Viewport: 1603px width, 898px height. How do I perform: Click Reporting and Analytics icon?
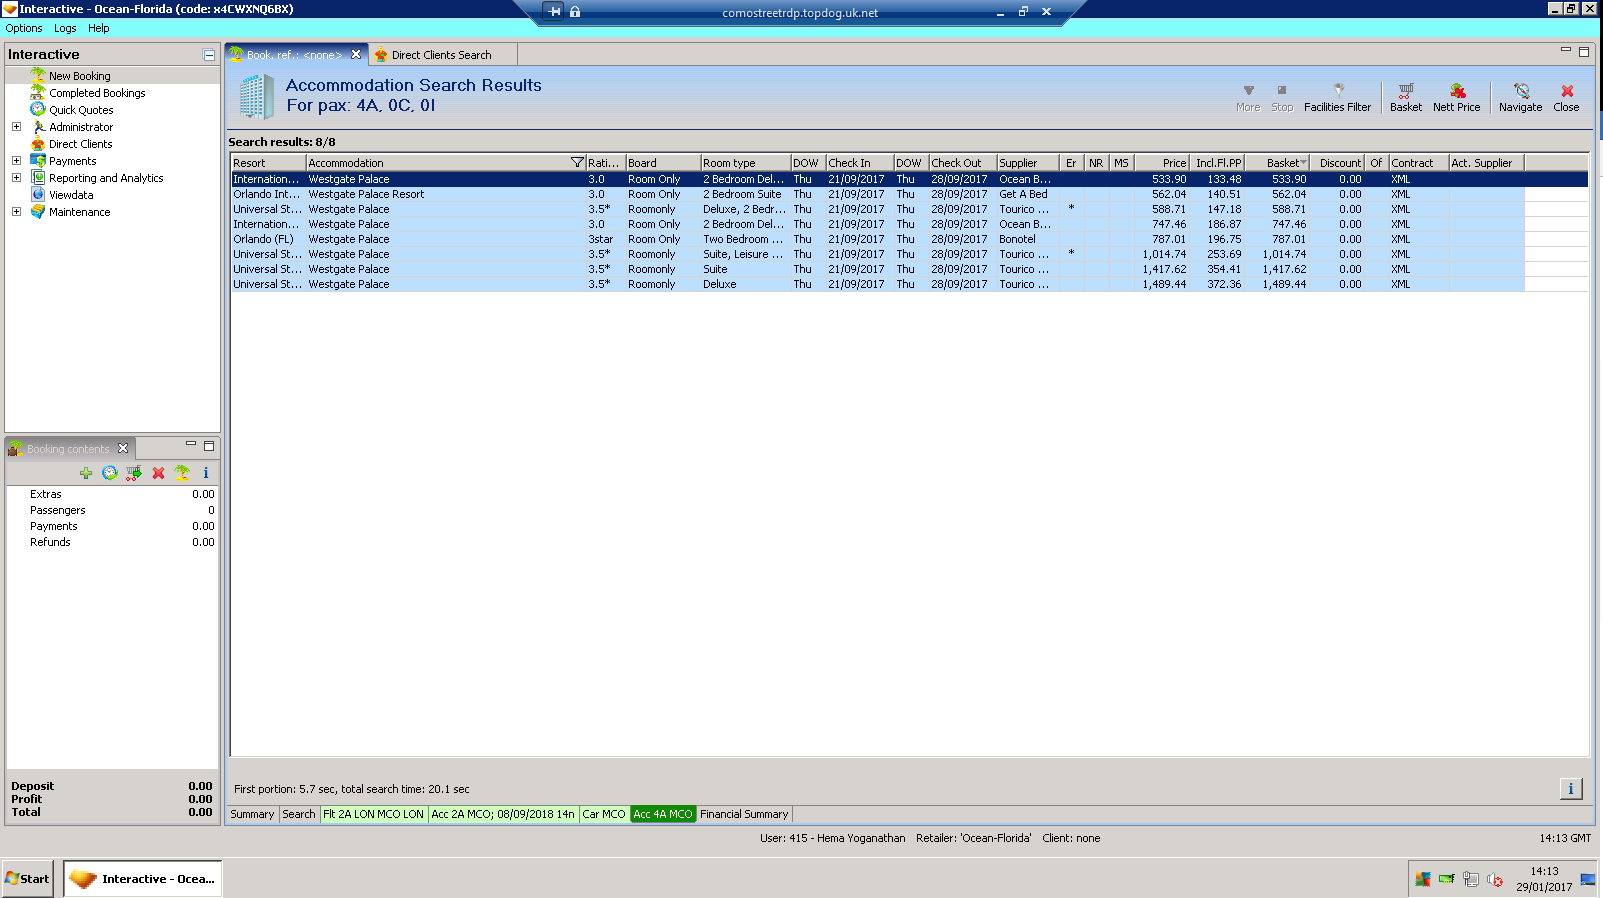point(38,178)
